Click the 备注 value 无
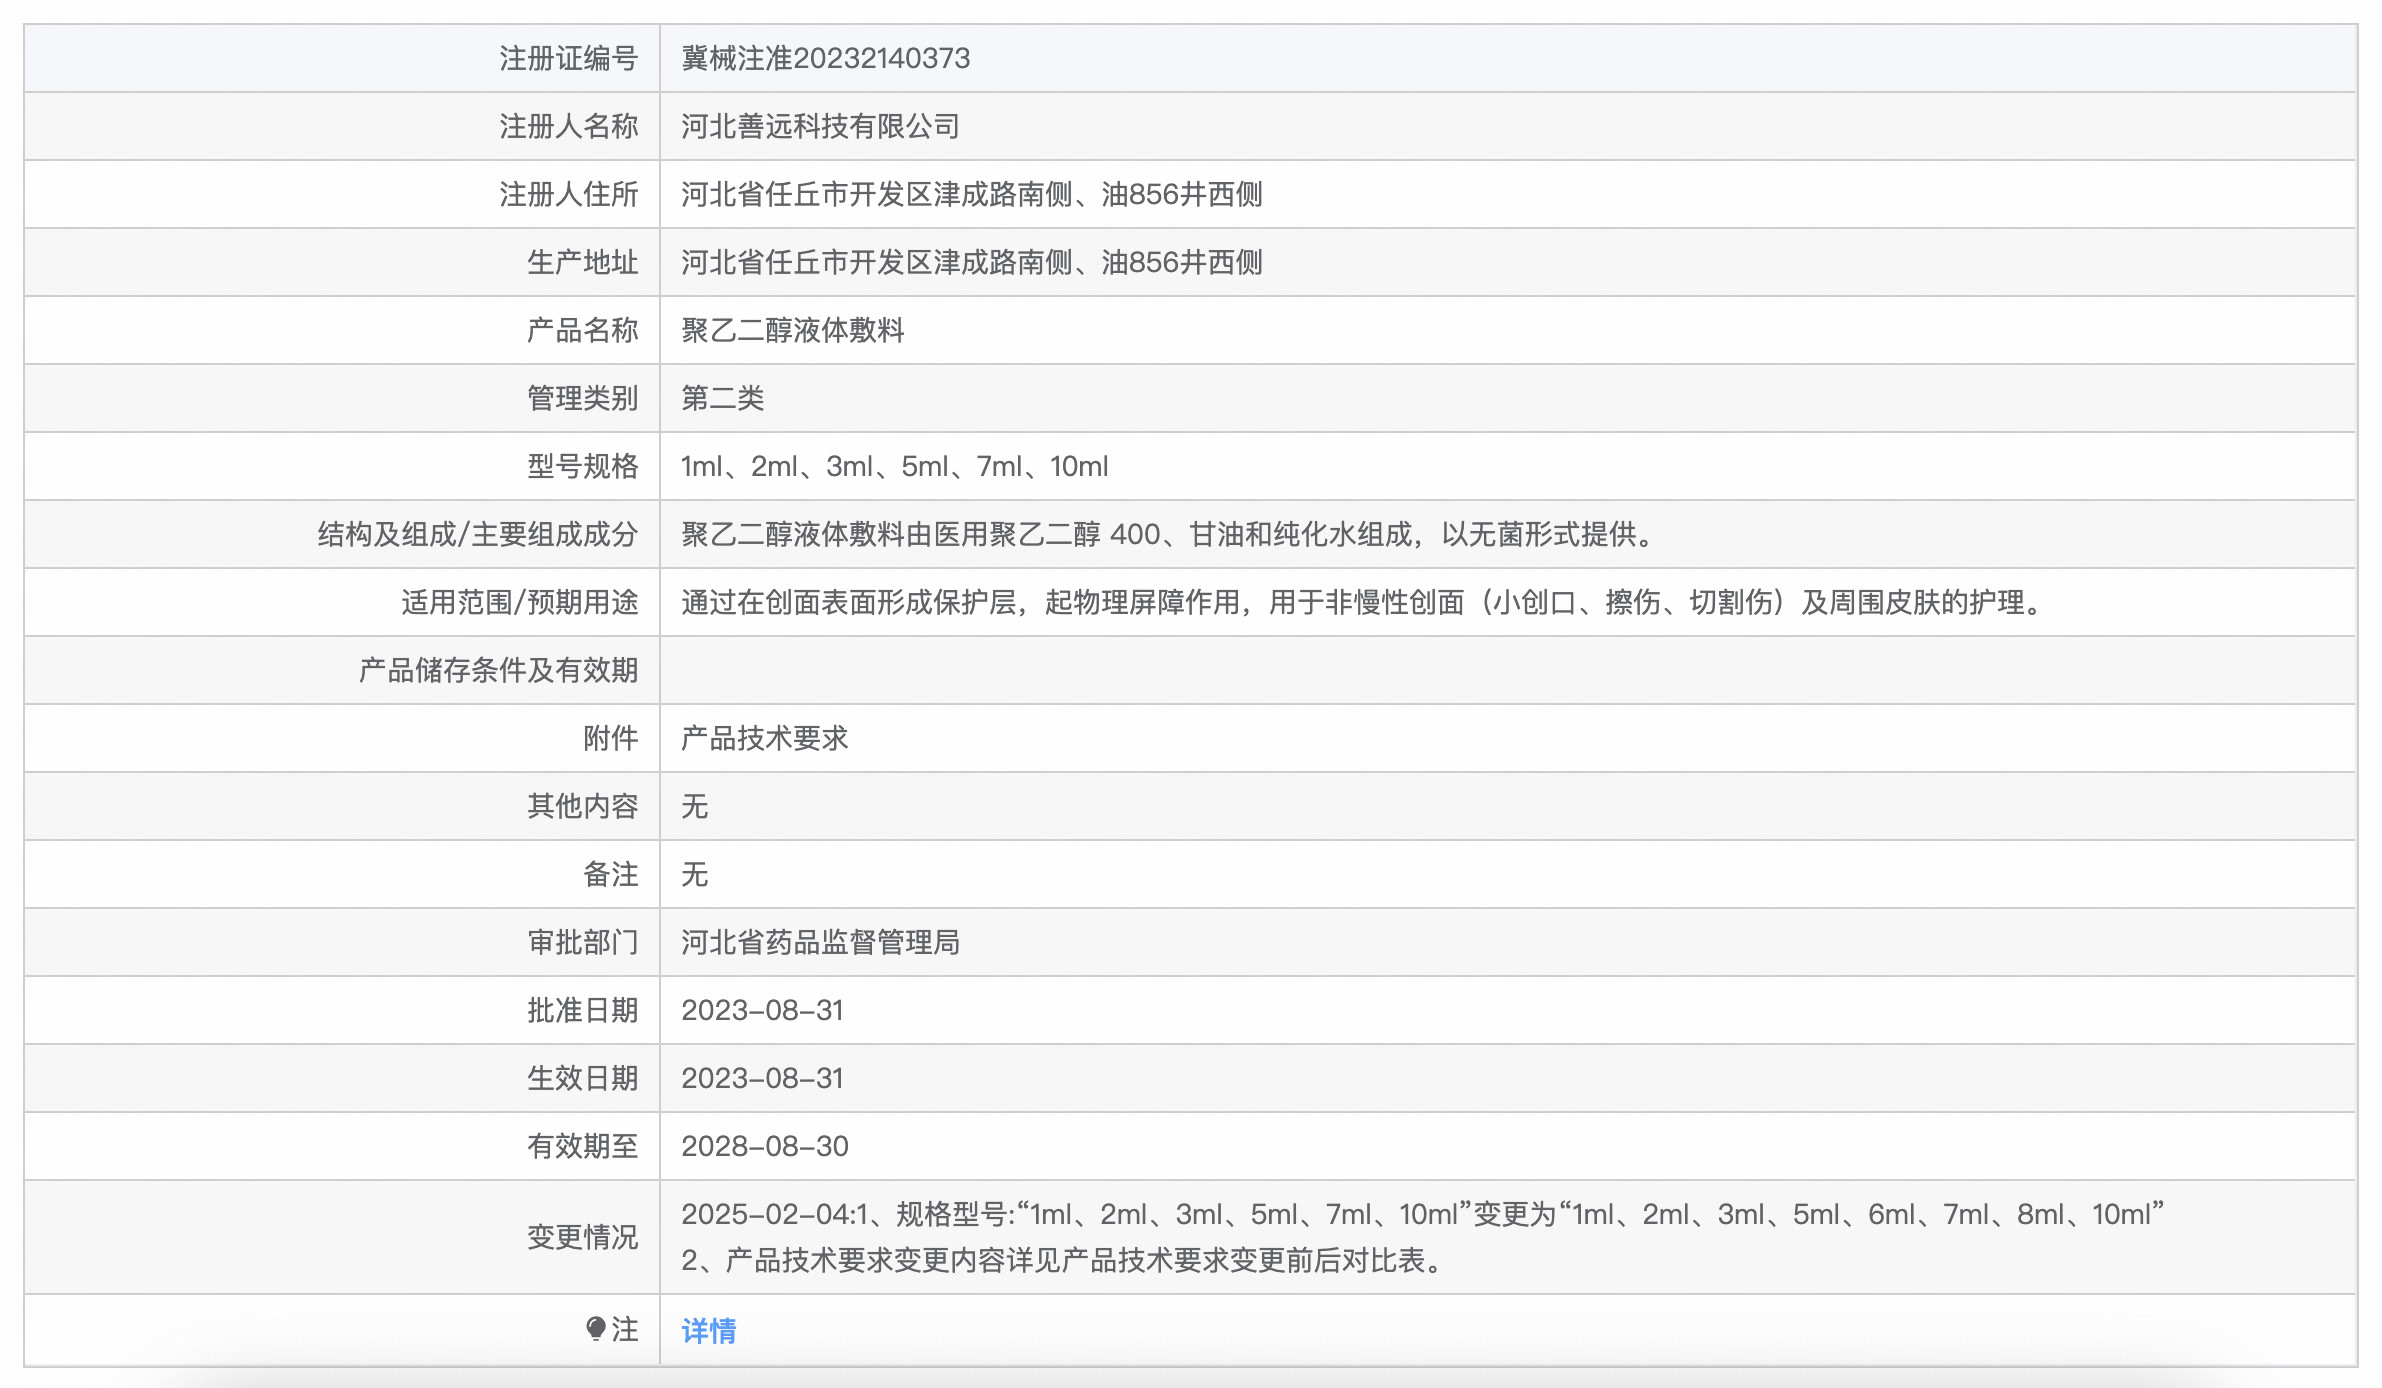The image size is (2382, 1388). point(692,874)
